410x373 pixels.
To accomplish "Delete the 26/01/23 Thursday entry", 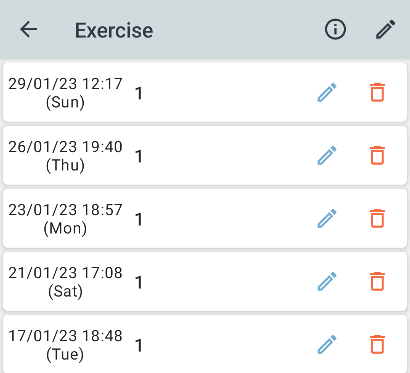I will 377,155.
